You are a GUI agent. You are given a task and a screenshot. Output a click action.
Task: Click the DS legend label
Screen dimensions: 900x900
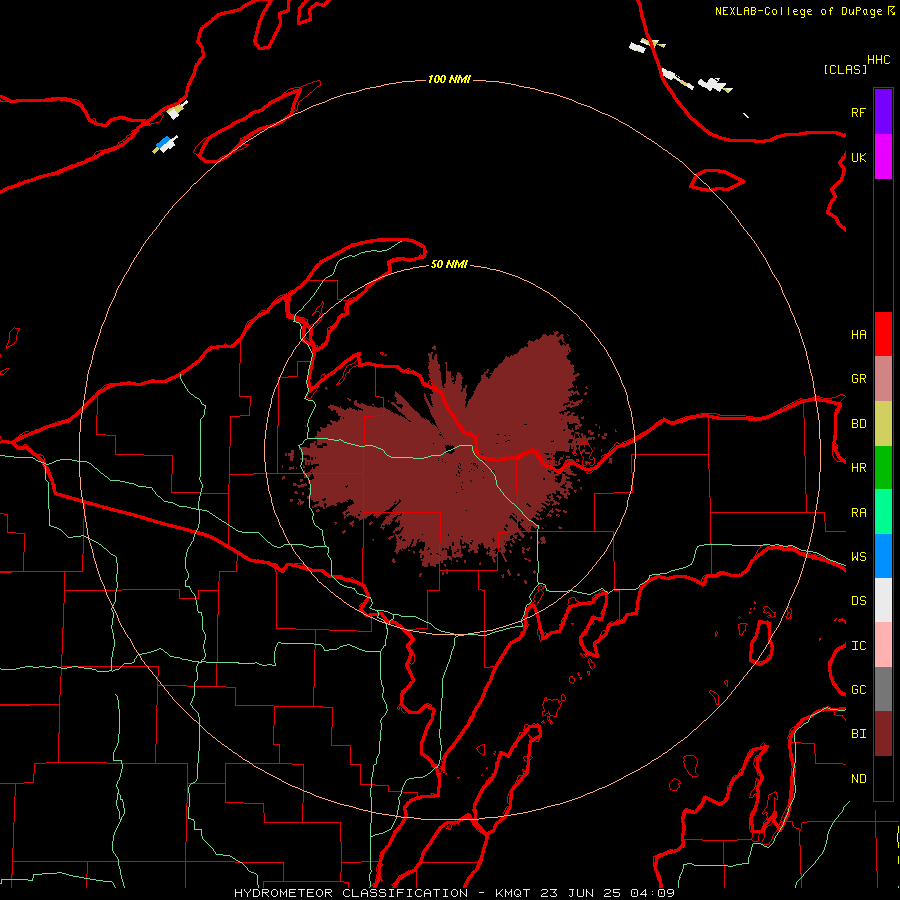click(x=858, y=601)
